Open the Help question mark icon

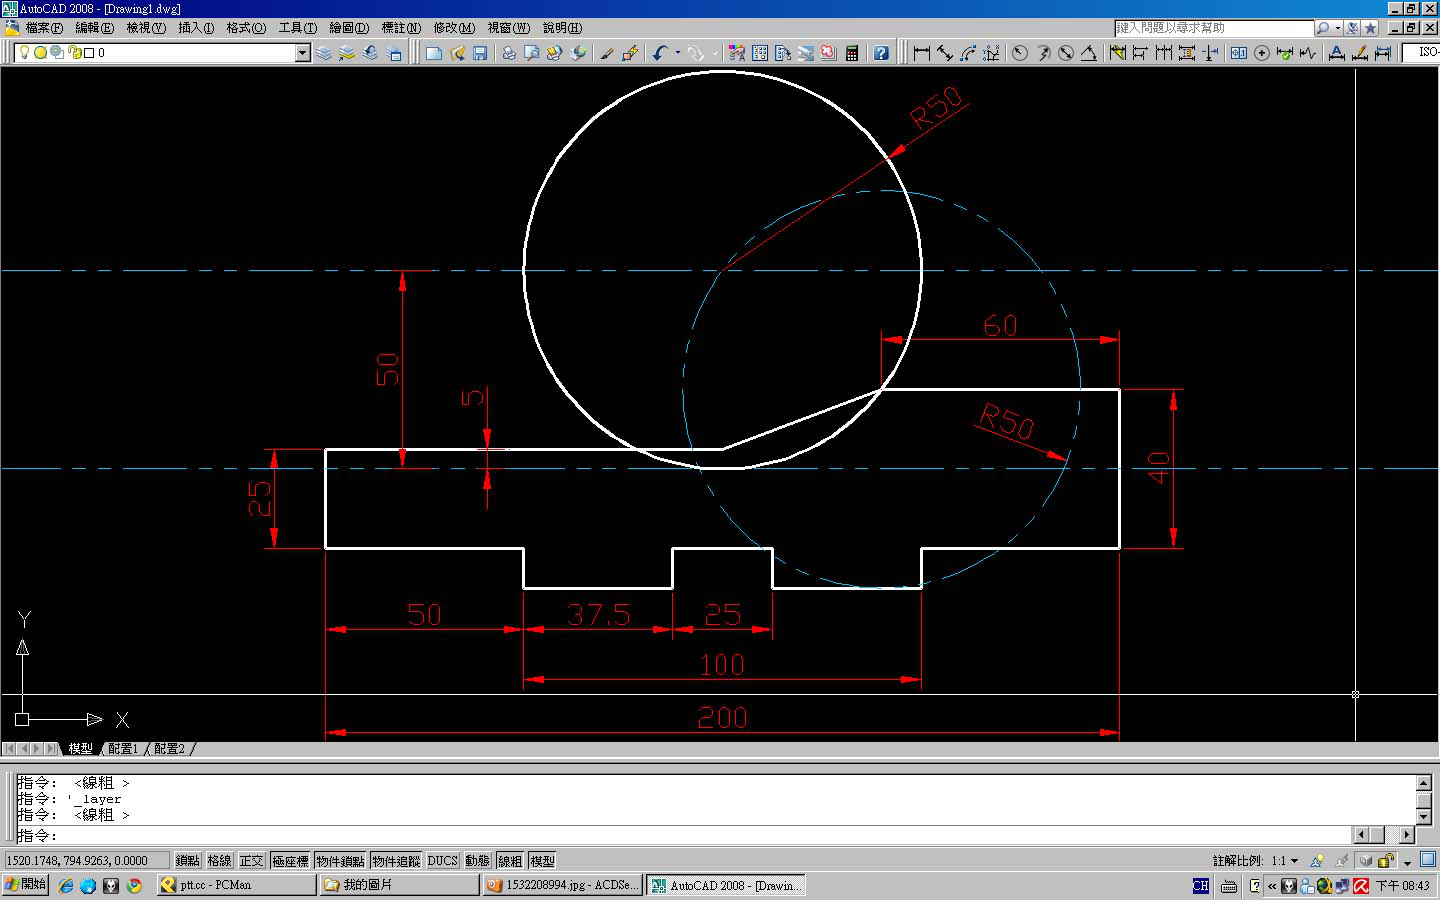[x=881, y=53]
